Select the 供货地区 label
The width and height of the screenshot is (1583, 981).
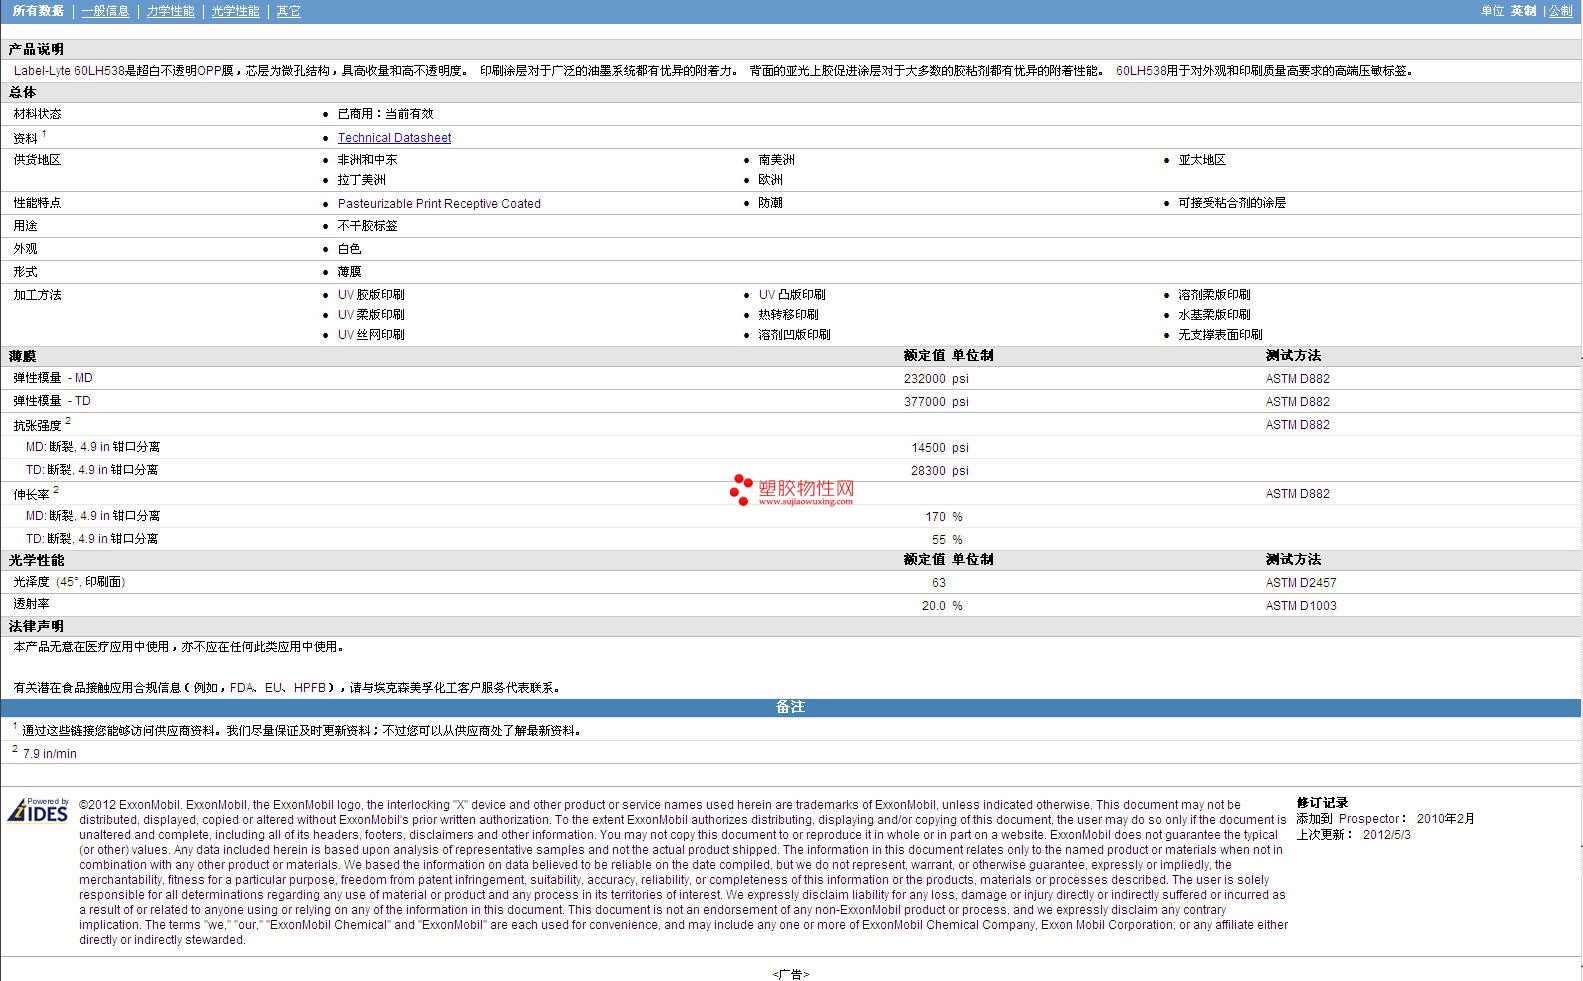(37, 160)
